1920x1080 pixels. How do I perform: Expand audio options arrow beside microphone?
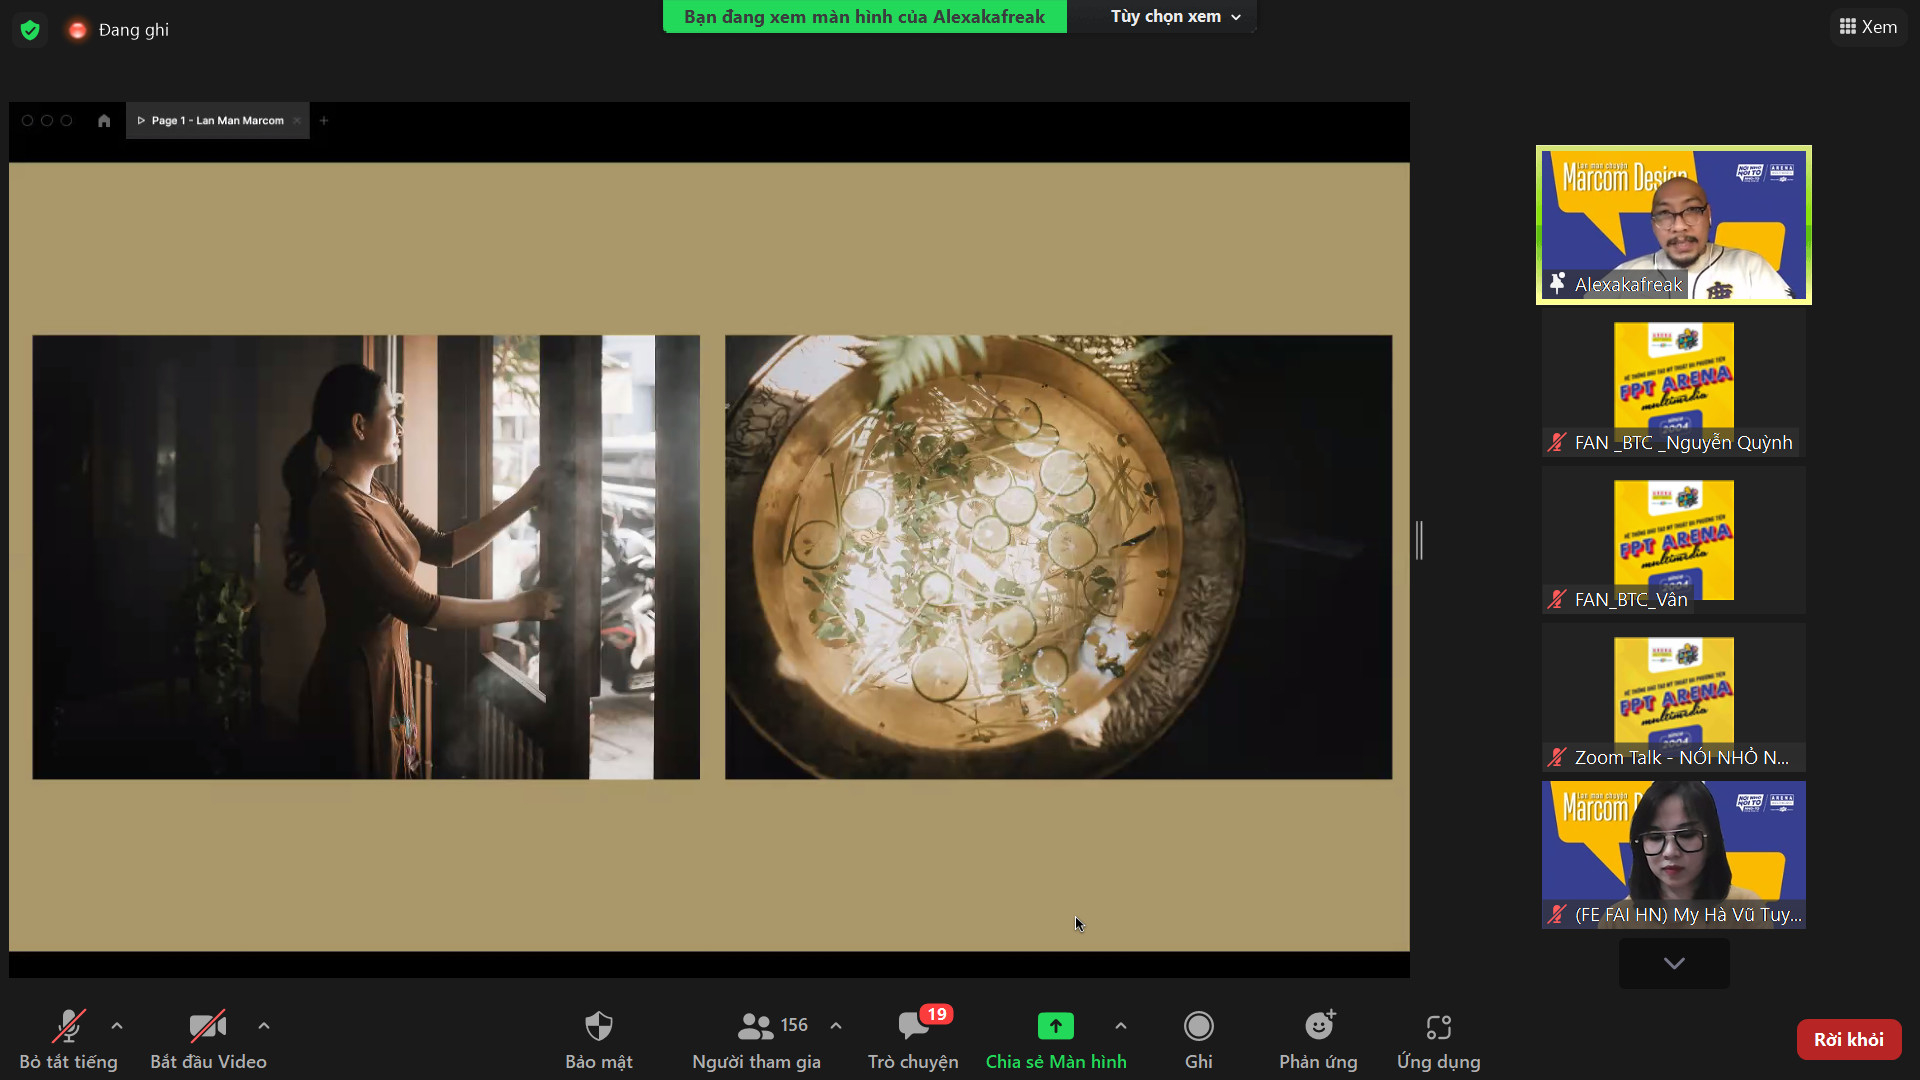point(117,1026)
